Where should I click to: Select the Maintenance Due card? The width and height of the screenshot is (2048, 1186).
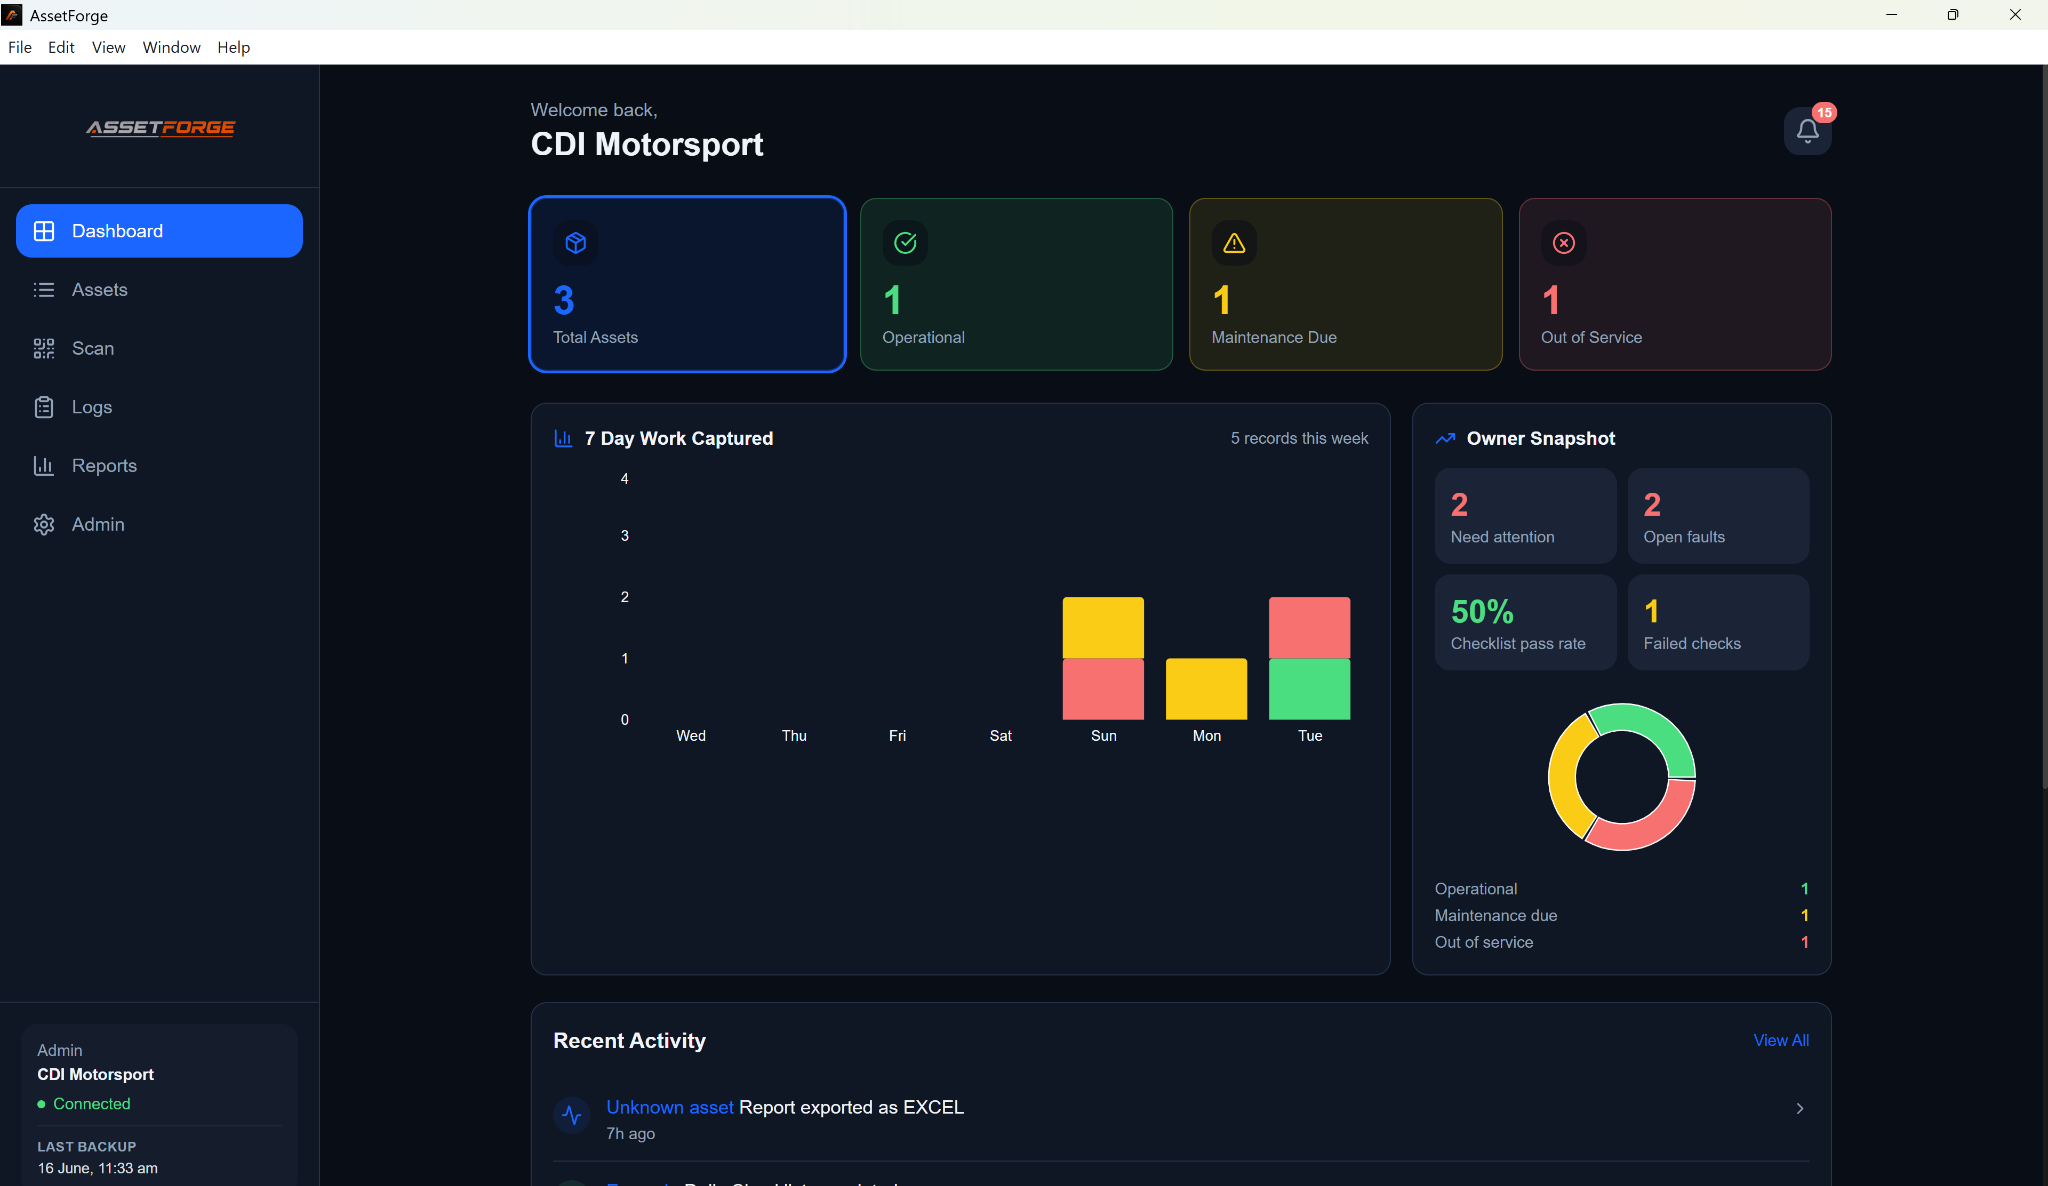click(1345, 284)
